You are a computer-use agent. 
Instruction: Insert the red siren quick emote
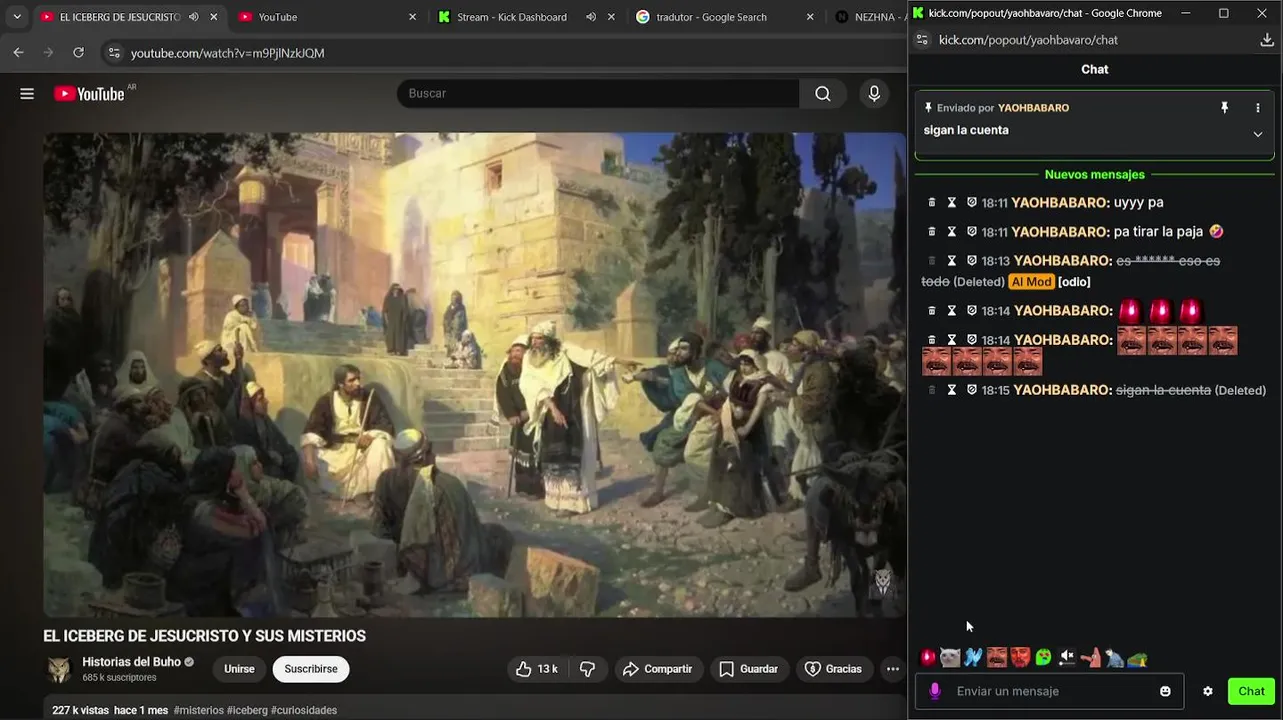[928, 658]
